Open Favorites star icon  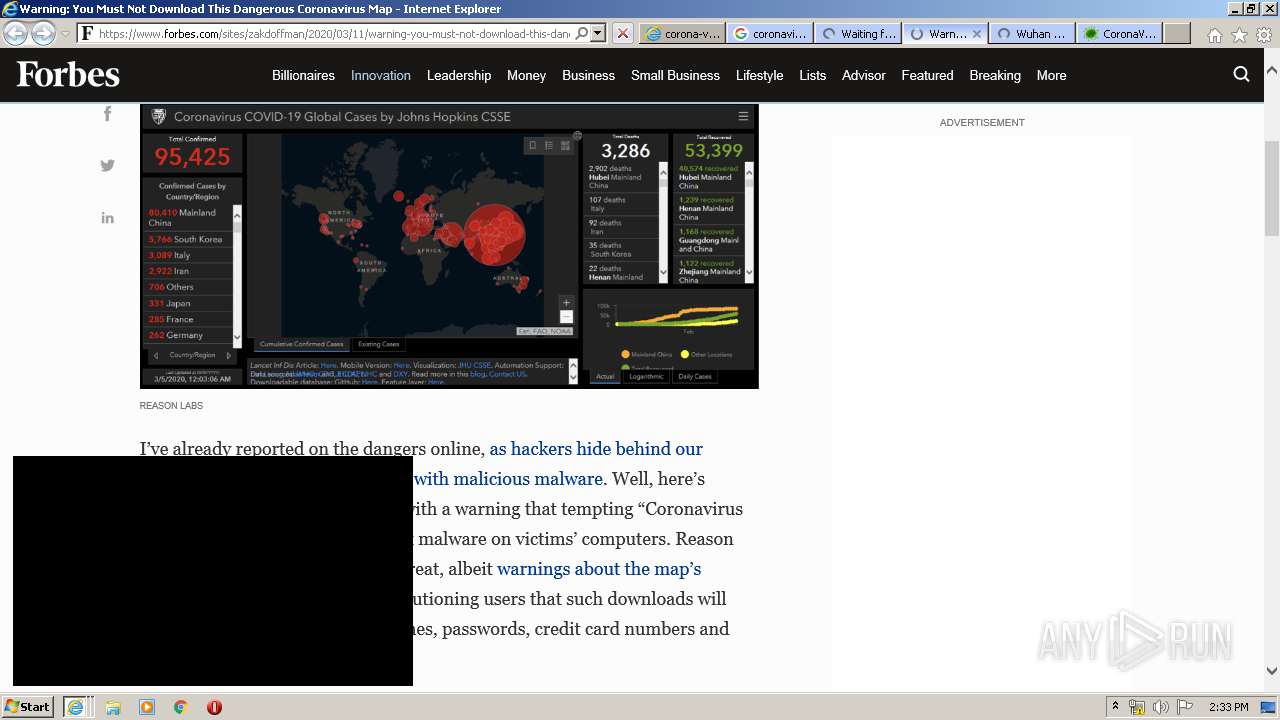[1239, 34]
